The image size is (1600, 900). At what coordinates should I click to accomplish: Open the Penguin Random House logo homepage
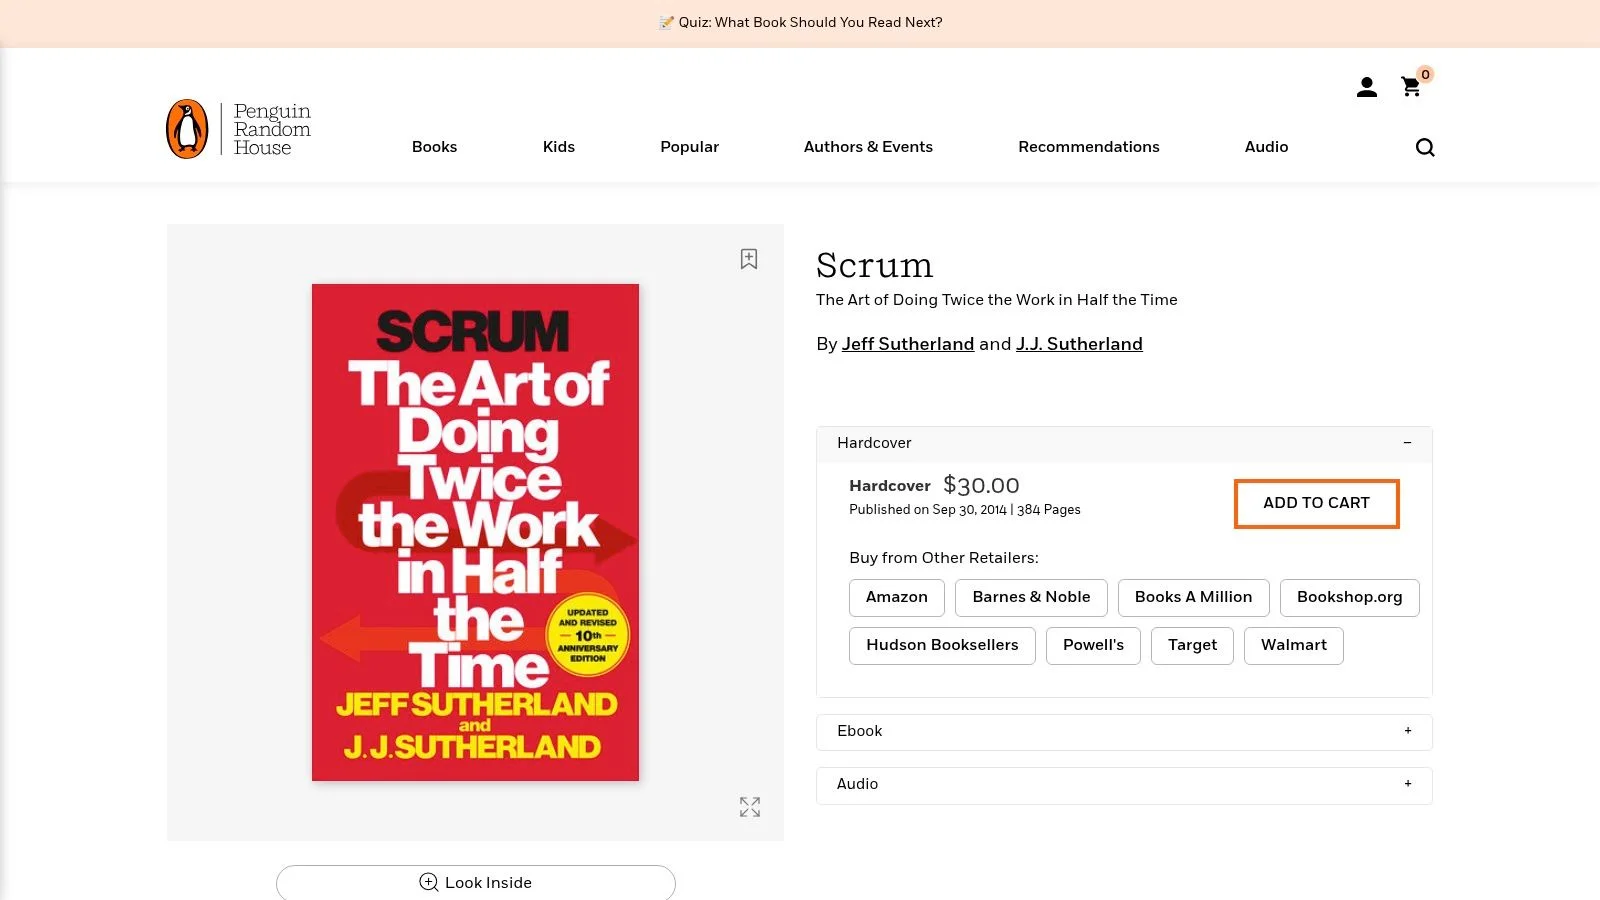click(238, 129)
